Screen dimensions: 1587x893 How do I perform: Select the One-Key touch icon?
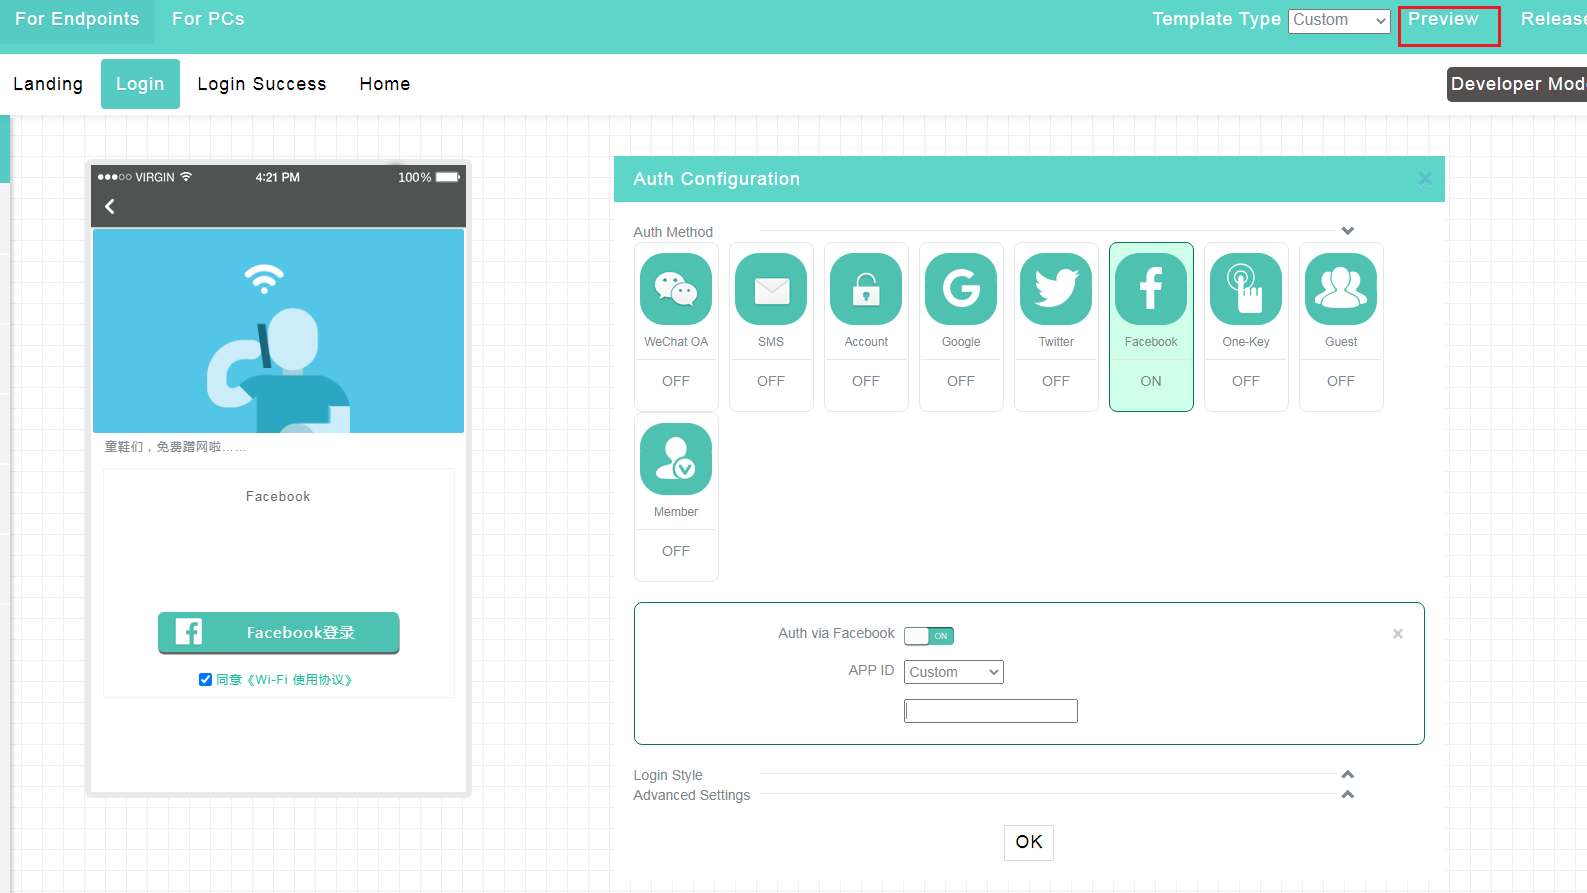pos(1246,289)
